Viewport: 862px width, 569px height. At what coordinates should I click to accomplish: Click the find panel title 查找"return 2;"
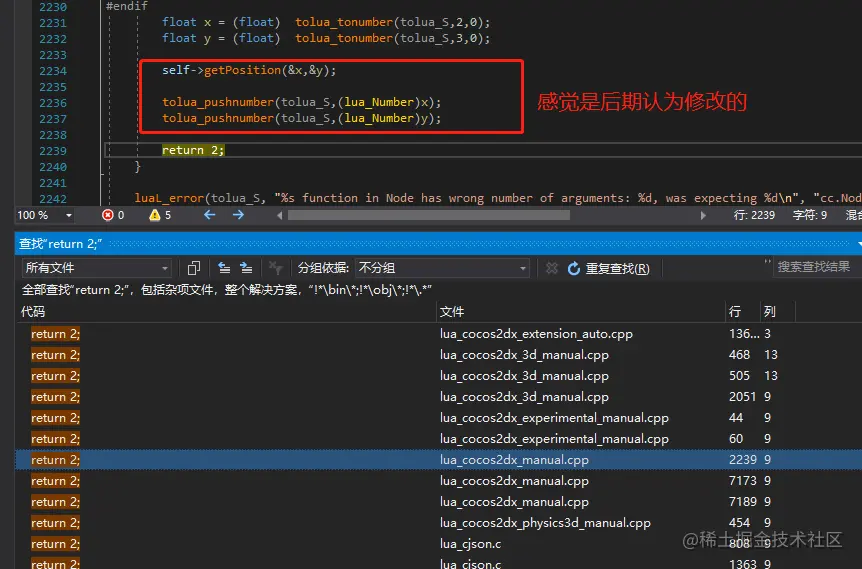click(60, 244)
